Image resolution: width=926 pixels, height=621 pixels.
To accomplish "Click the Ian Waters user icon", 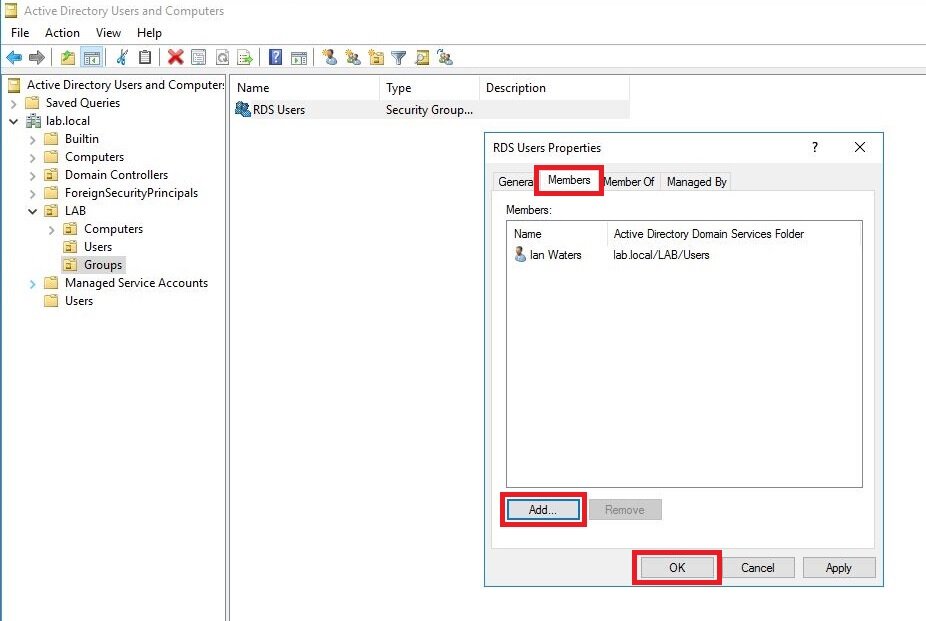I will 520,254.
